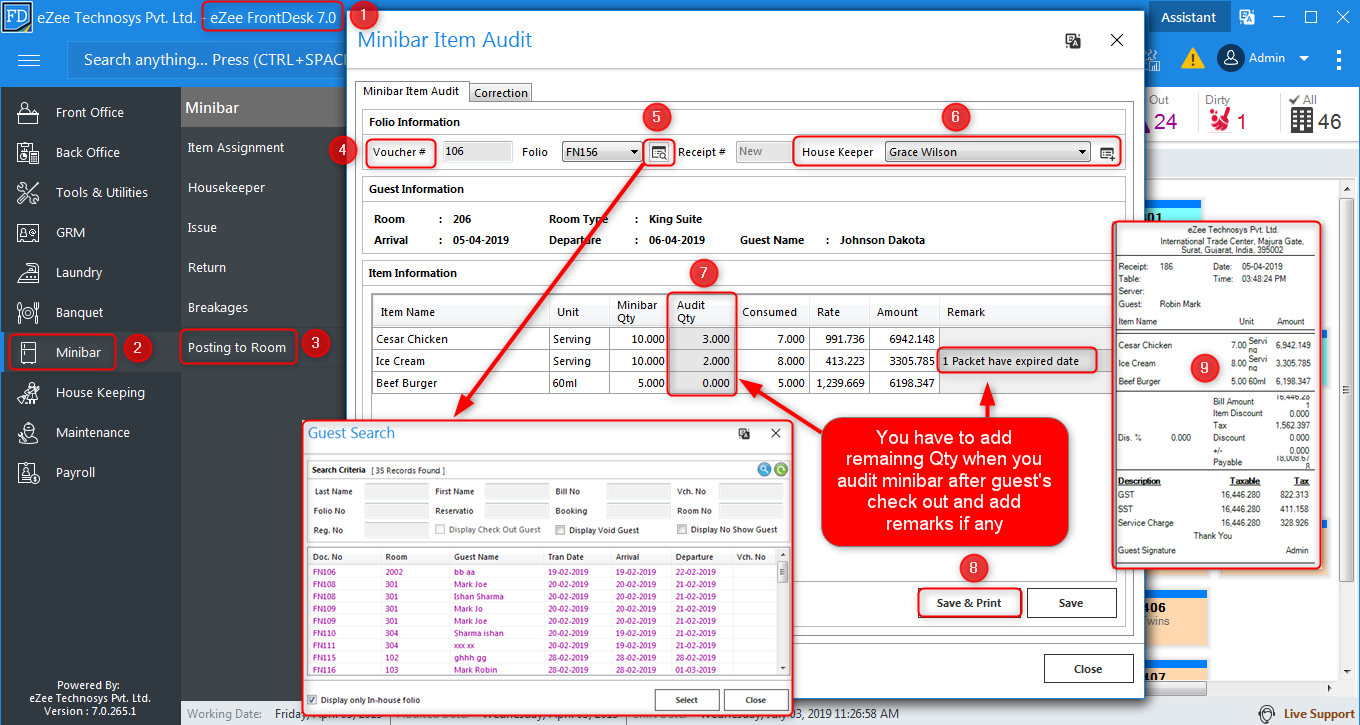This screenshot has height=725, width=1360.
Task: Uncheck Display only In-house folio
Action: pyautogui.click(x=313, y=700)
